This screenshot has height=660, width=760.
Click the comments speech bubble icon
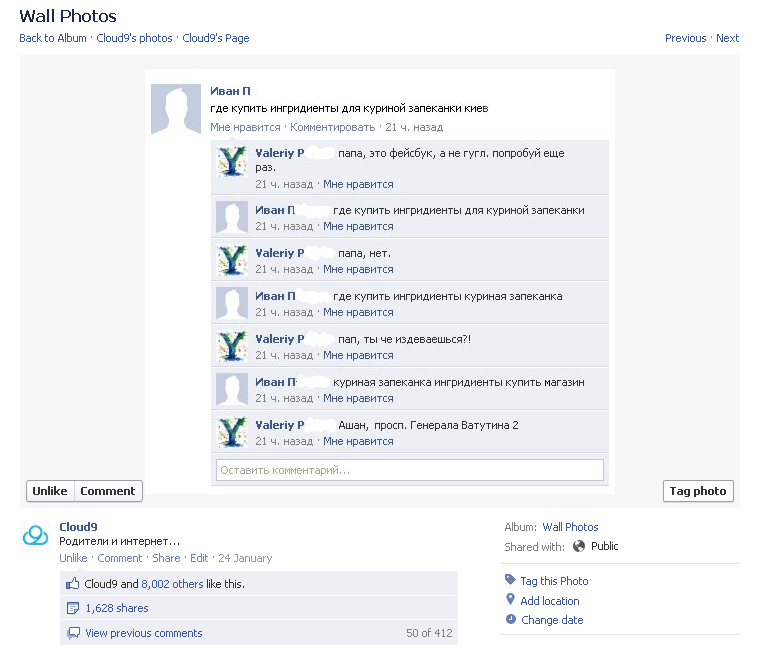(x=72, y=633)
